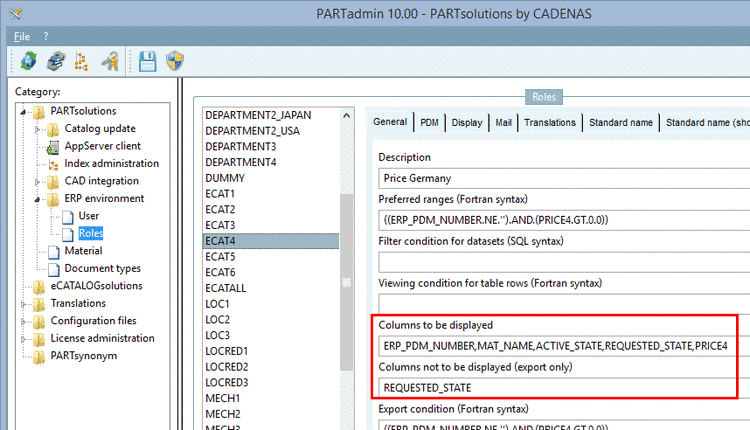Select License administration in the tree
The width and height of the screenshot is (750, 430).
point(102,338)
